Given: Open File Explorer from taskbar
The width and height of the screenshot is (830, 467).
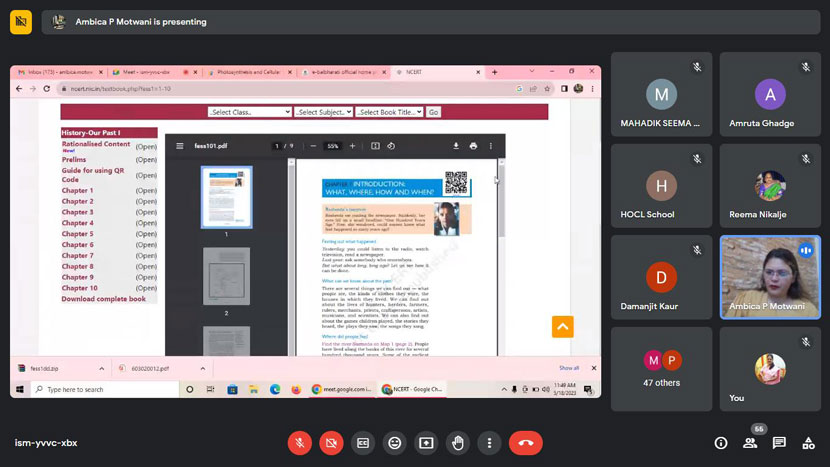Looking at the screenshot, I should [x=254, y=390].
